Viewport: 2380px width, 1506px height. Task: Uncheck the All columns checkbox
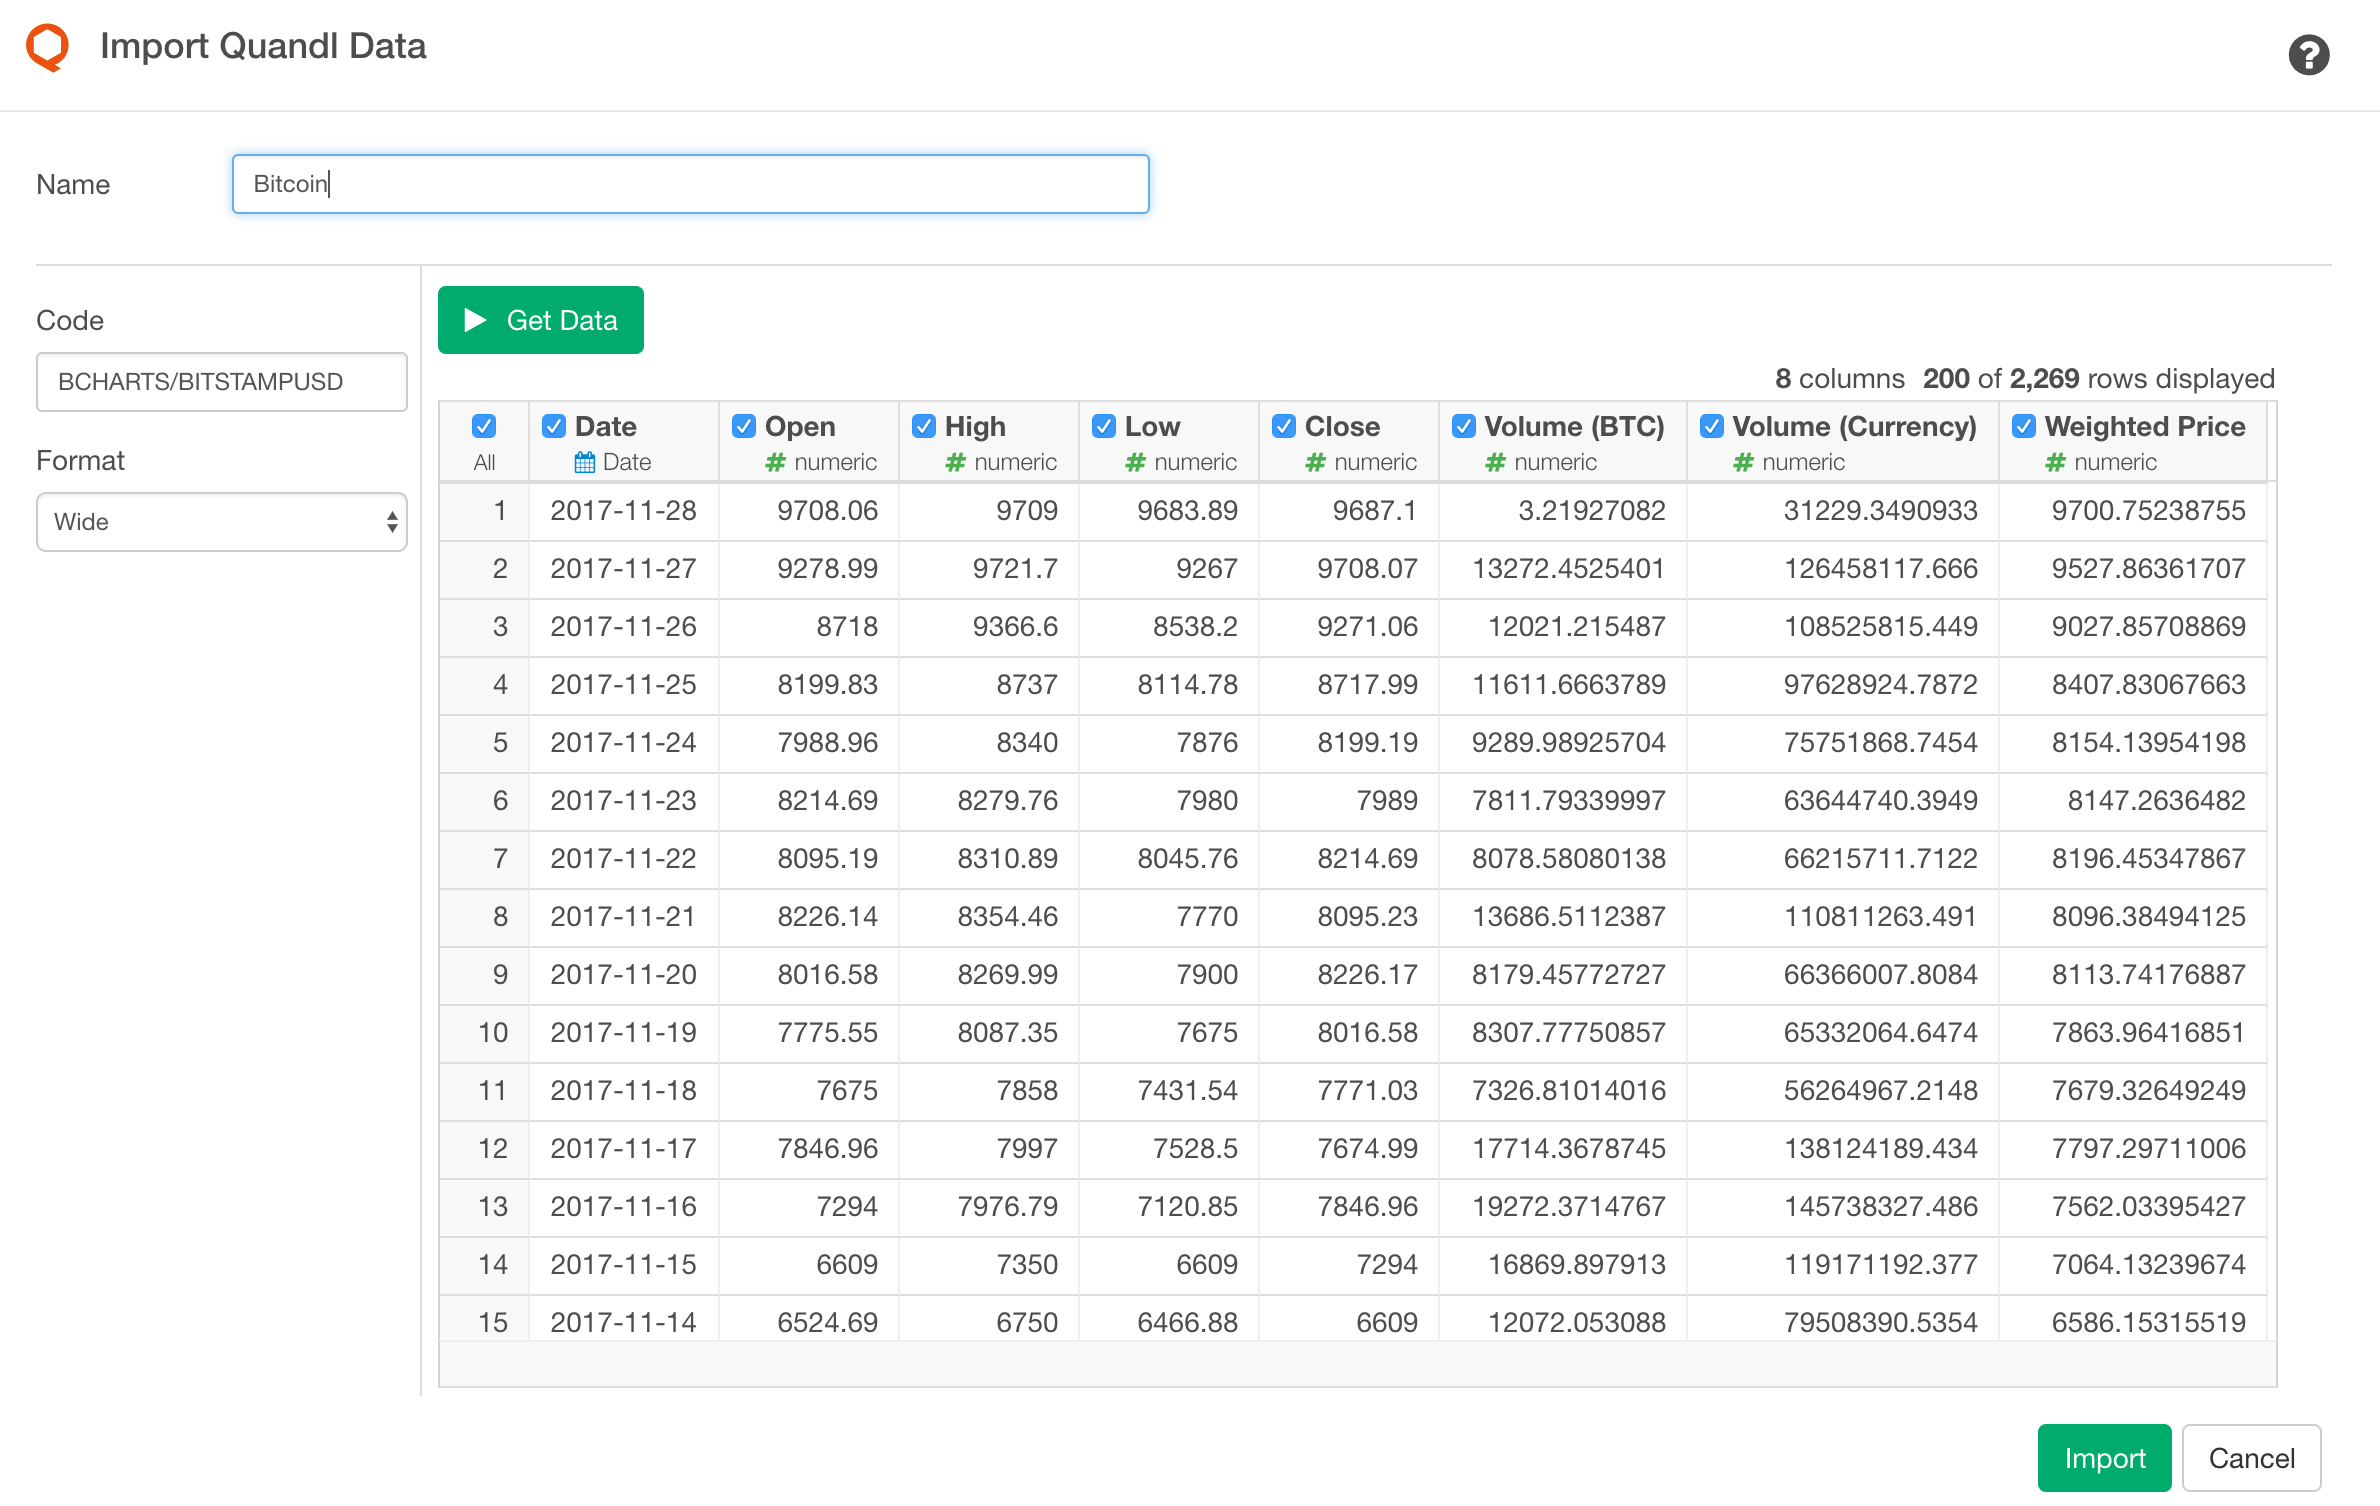point(484,425)
